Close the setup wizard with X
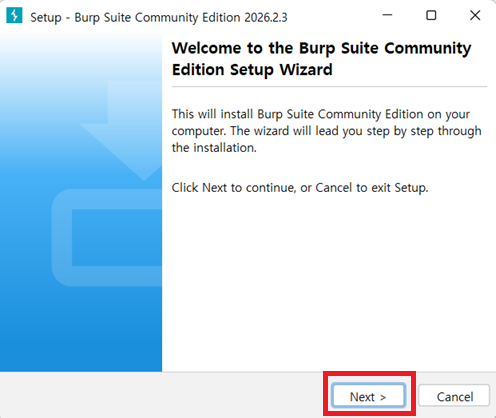Image resolution: width=496 pixels, height=418 pixels. [475, 15]
